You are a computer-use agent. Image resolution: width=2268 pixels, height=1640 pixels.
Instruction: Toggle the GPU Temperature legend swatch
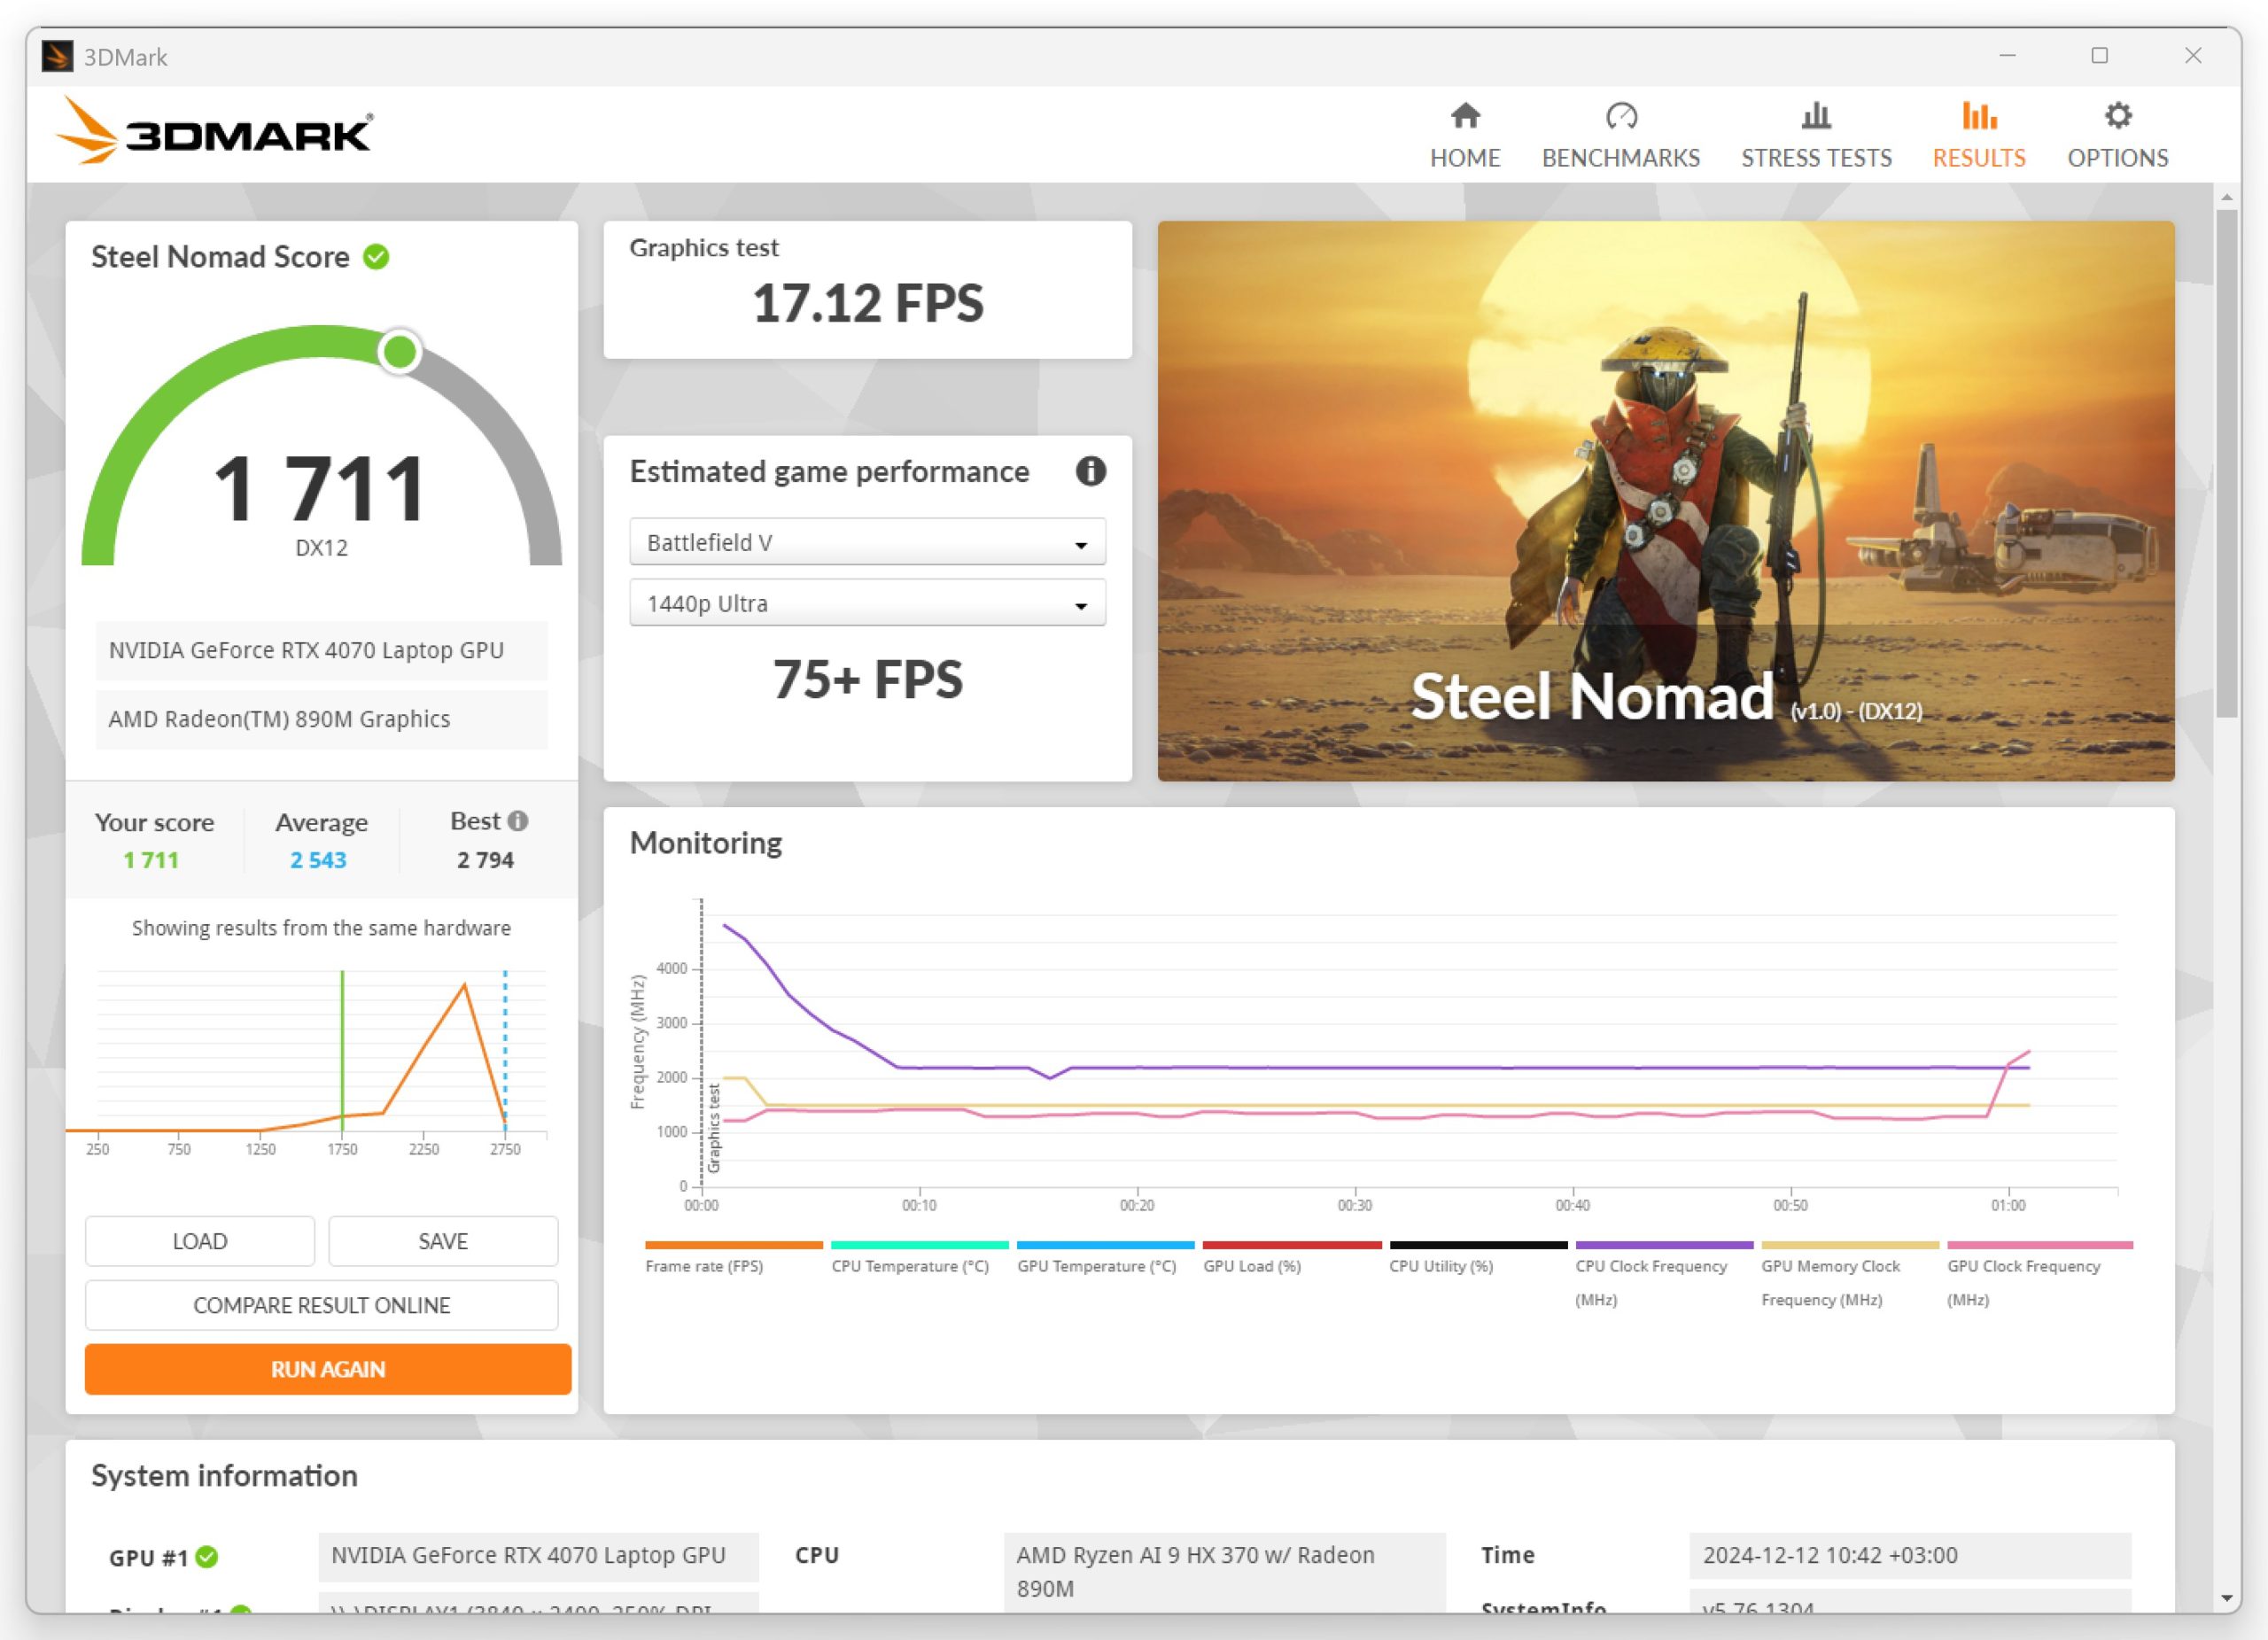[x=1106, y=1245]
